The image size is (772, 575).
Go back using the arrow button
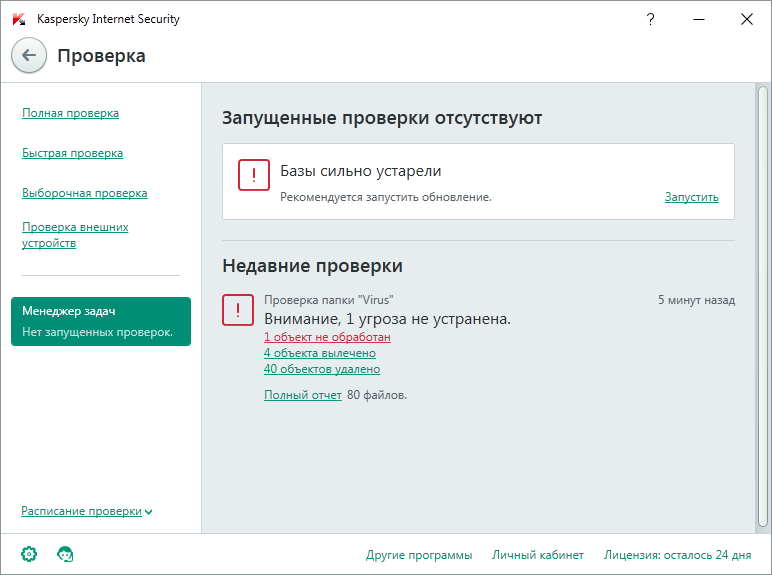point(29,56)
